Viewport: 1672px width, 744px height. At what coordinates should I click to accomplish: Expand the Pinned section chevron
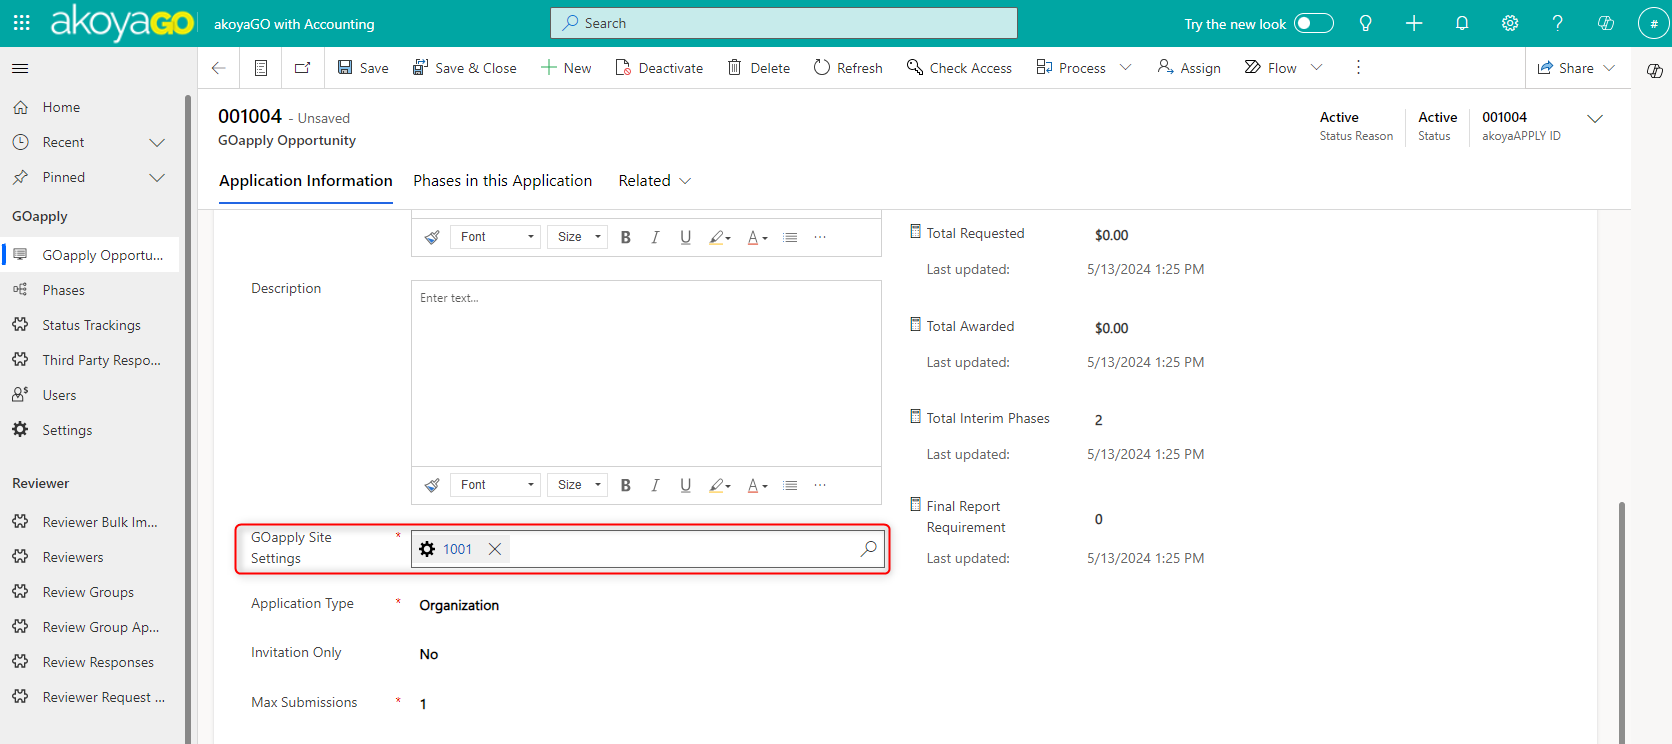pyautogui.click(x=157, y=178)
